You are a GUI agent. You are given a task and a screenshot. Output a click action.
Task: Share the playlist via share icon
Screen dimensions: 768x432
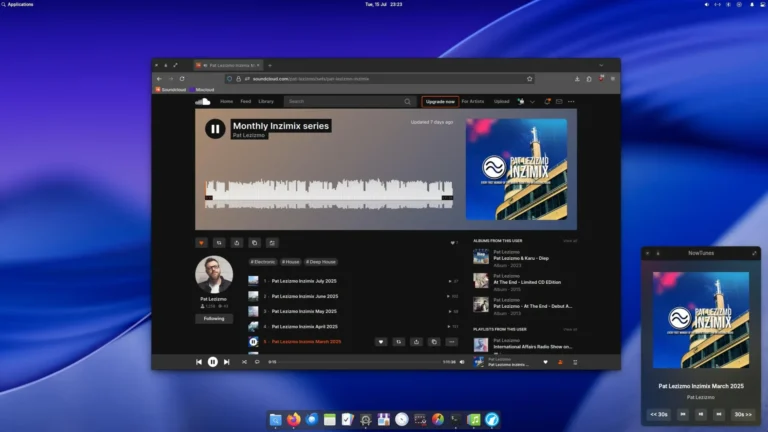237,243
